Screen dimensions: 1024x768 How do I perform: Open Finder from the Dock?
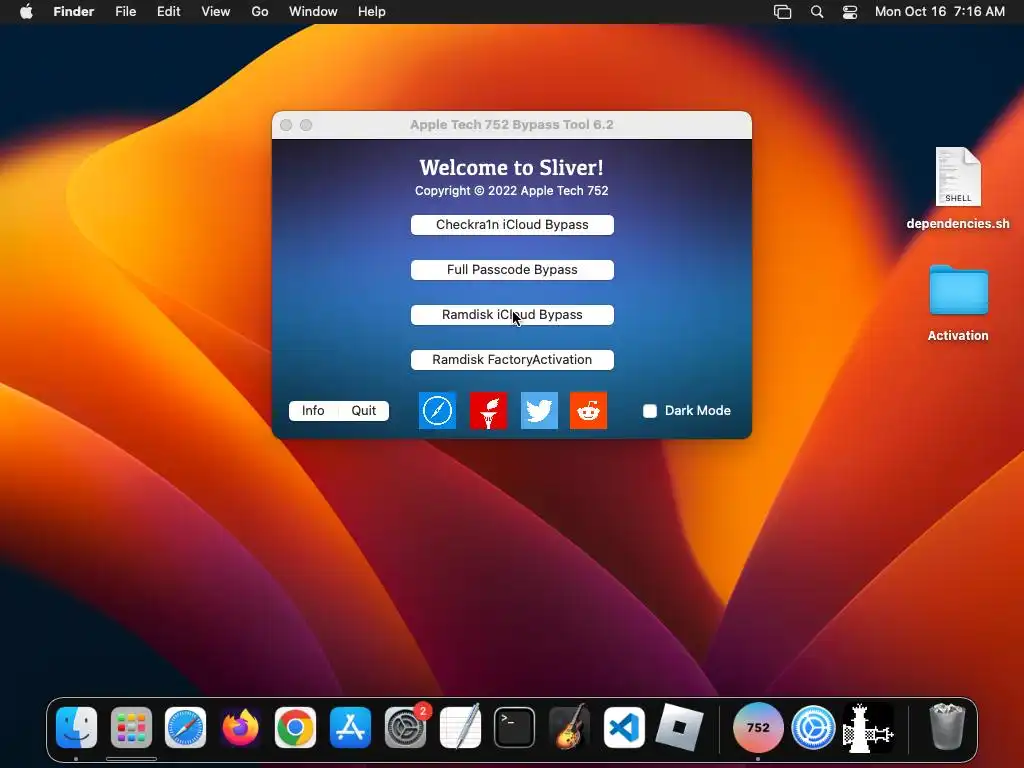[x=76, y=728]
